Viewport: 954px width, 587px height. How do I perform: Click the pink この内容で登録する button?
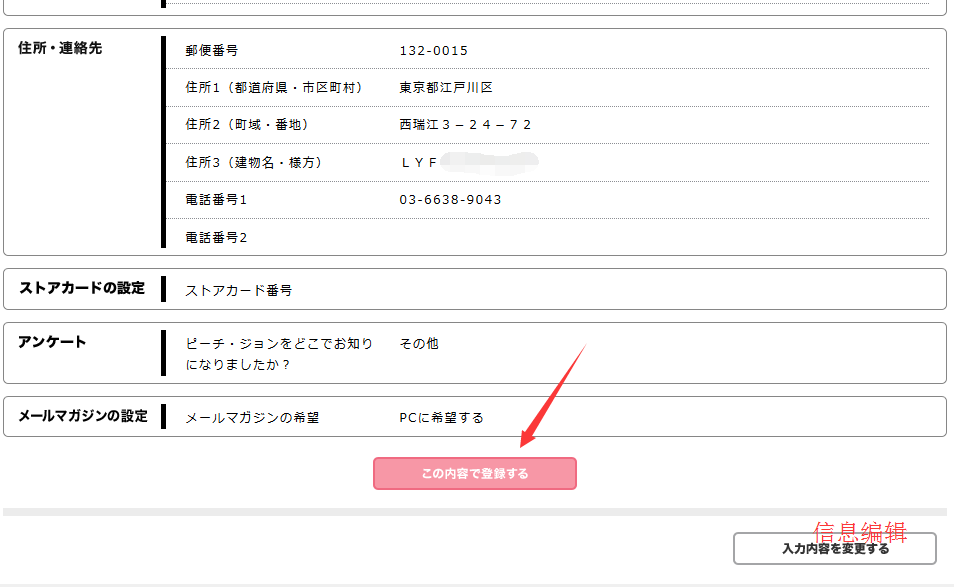pos(475,474)
